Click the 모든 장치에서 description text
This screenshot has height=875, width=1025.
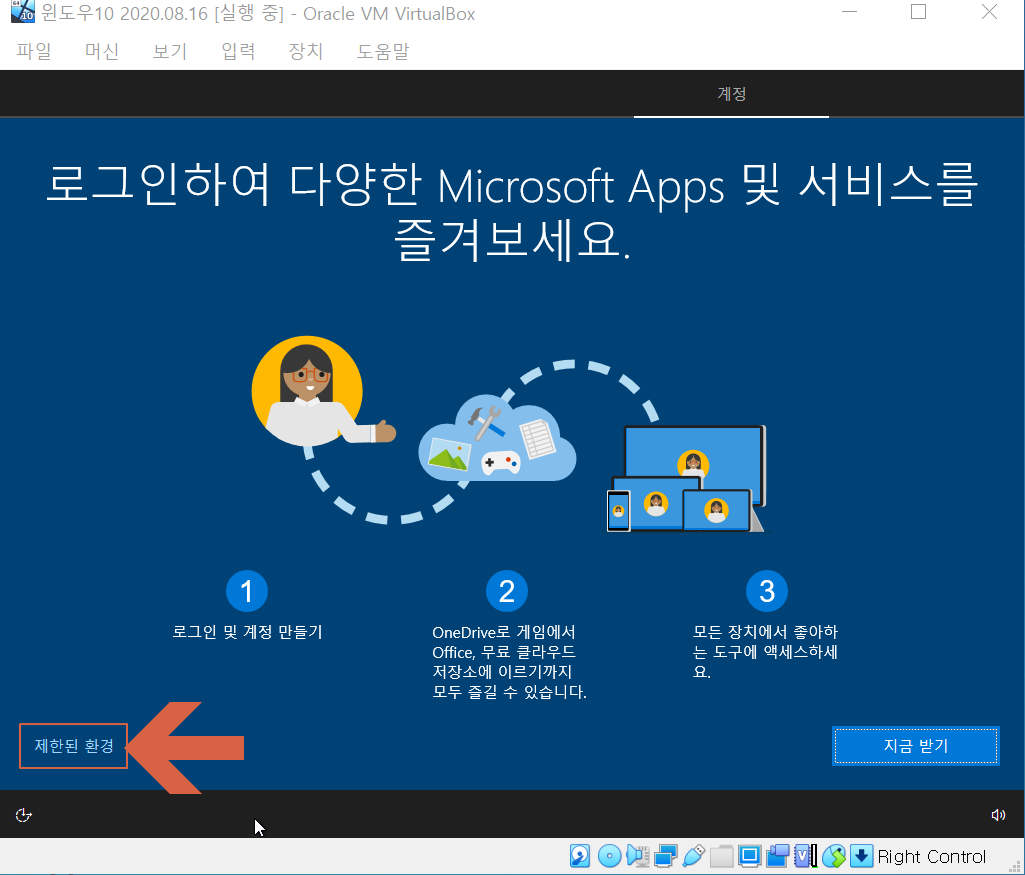pos(765,652)
